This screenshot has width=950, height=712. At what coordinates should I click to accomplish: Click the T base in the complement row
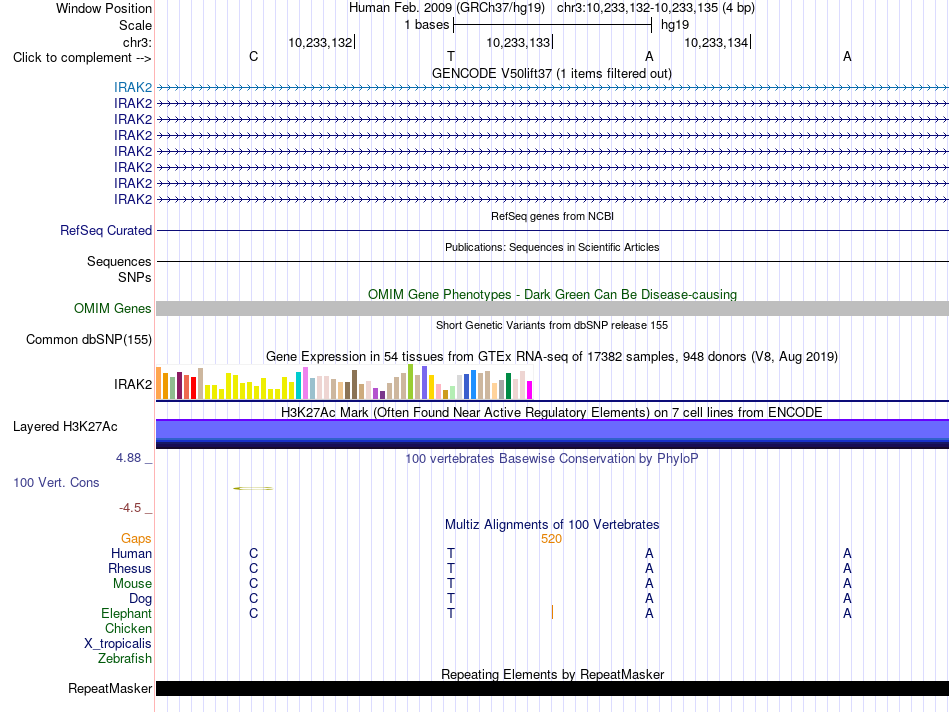click(451, 56)
